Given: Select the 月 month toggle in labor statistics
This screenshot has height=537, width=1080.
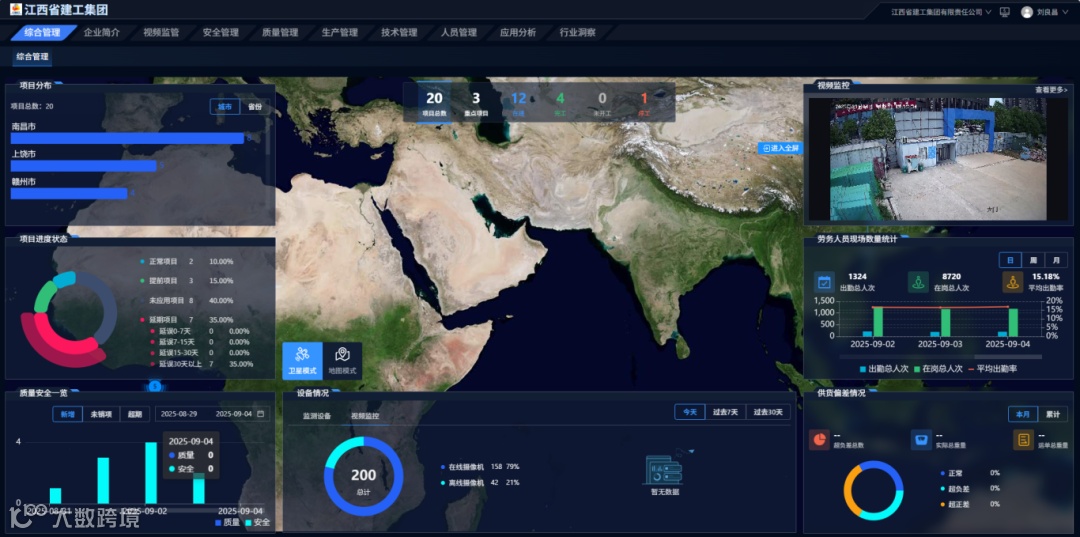Looking at the screenshot, I should pos(1056,260).
